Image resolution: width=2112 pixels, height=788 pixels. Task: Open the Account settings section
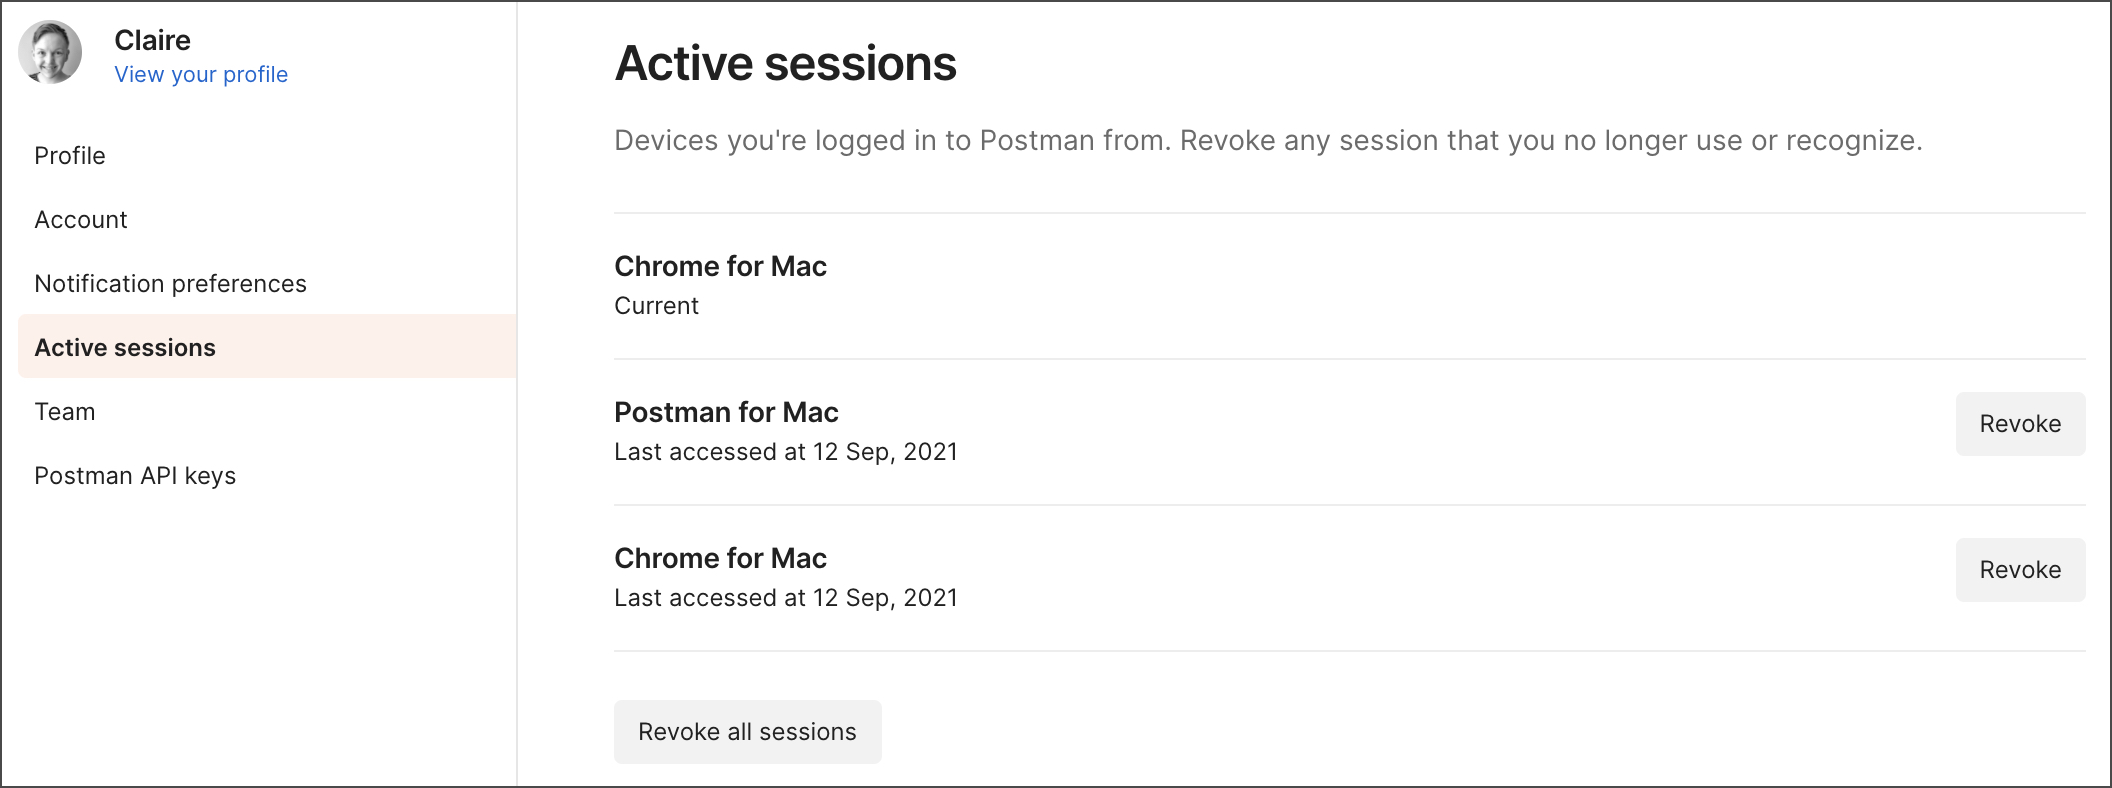pyautogui.click(x=81, y=220)
